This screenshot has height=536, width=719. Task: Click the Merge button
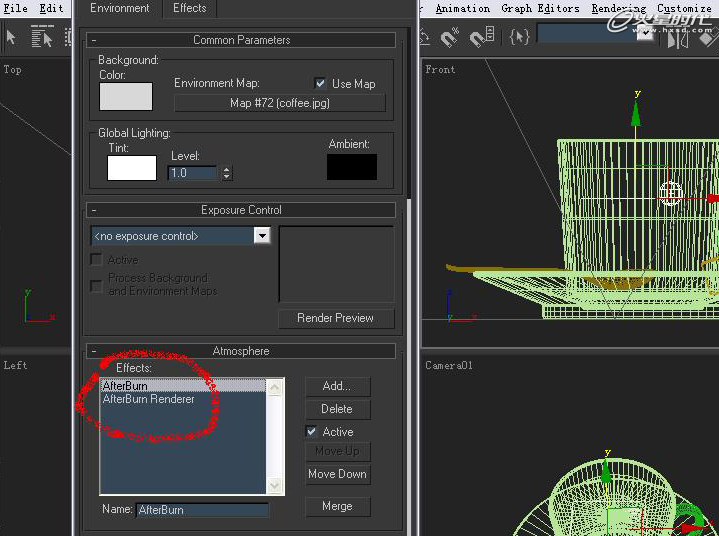click(x=337, y=506)
